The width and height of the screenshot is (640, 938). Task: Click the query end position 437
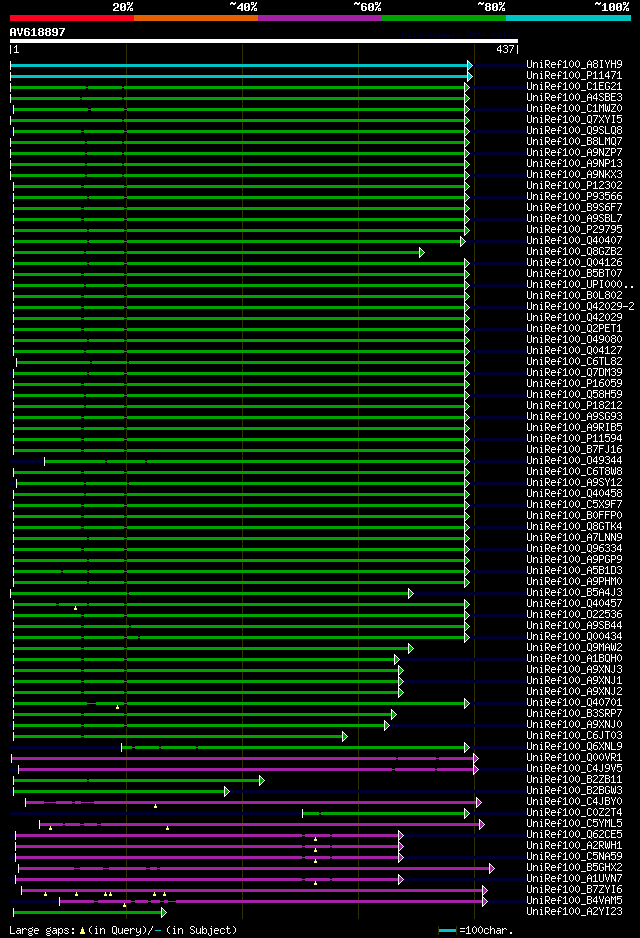505,50
